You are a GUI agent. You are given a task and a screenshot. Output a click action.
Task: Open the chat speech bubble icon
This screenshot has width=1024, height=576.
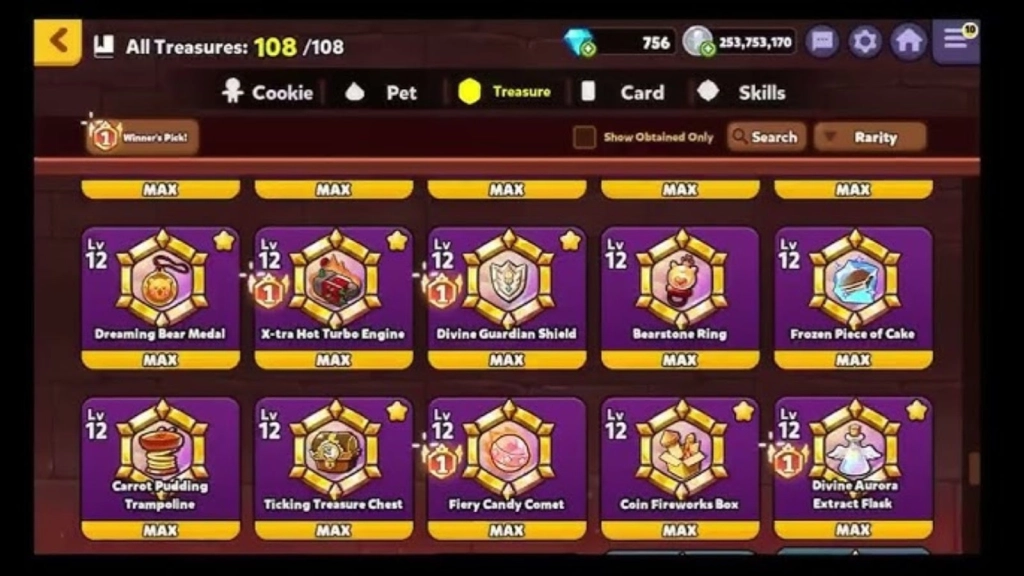(x=822, y=42)
